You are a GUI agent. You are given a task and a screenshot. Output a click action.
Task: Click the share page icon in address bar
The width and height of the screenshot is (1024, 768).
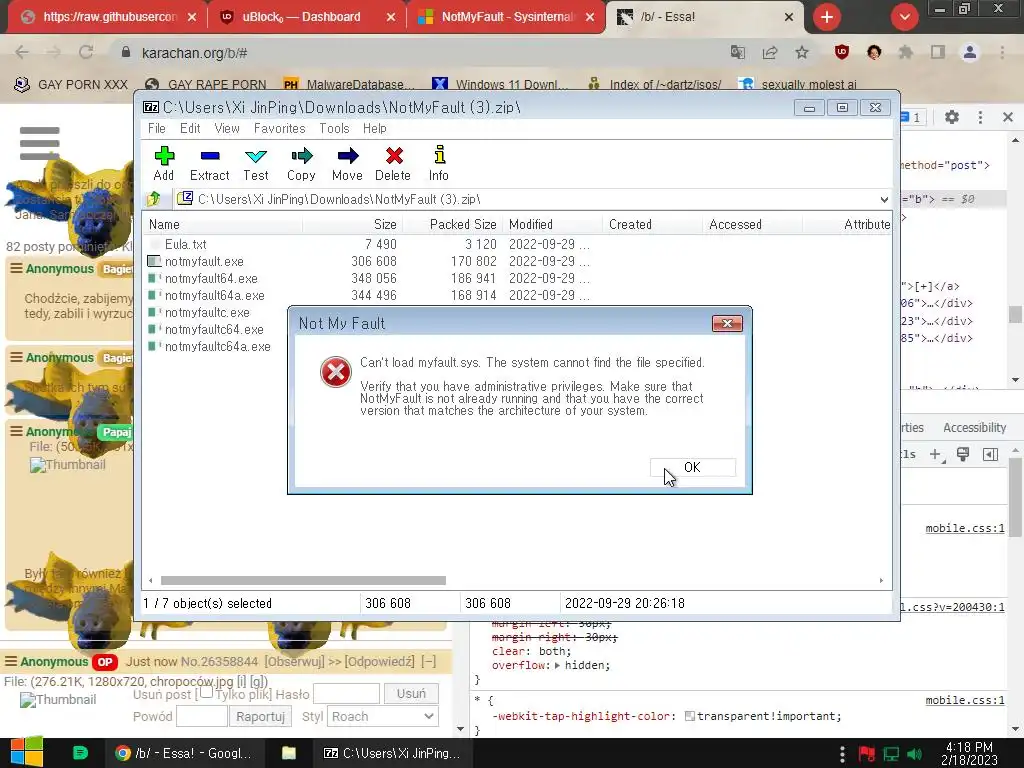click(770, 53)
